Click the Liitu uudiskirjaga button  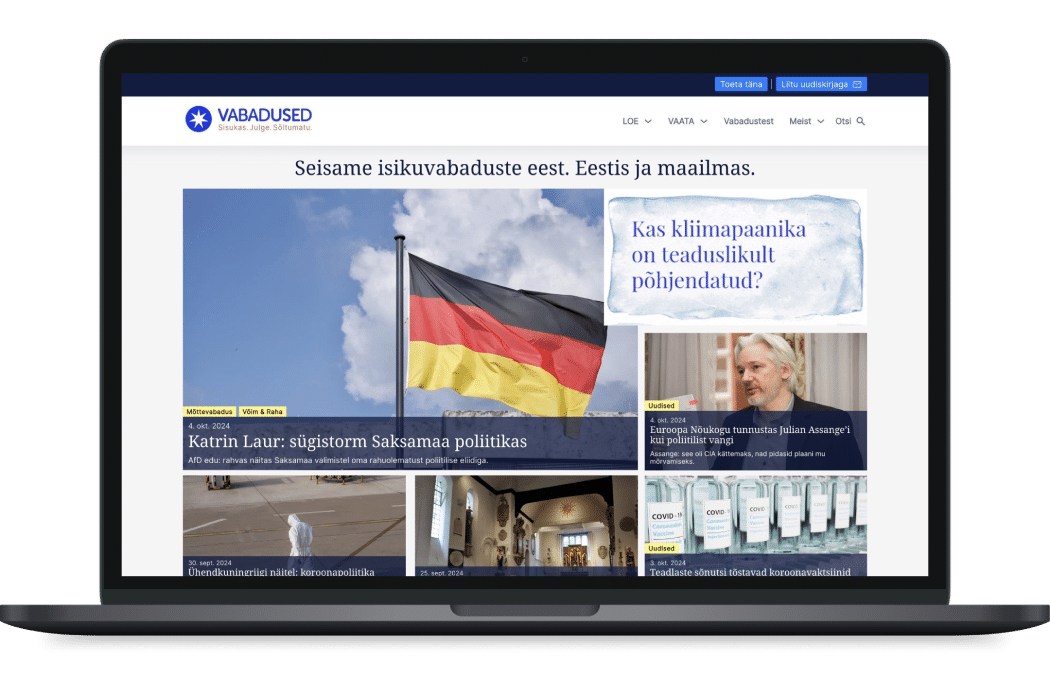click(x=820, y=84)
